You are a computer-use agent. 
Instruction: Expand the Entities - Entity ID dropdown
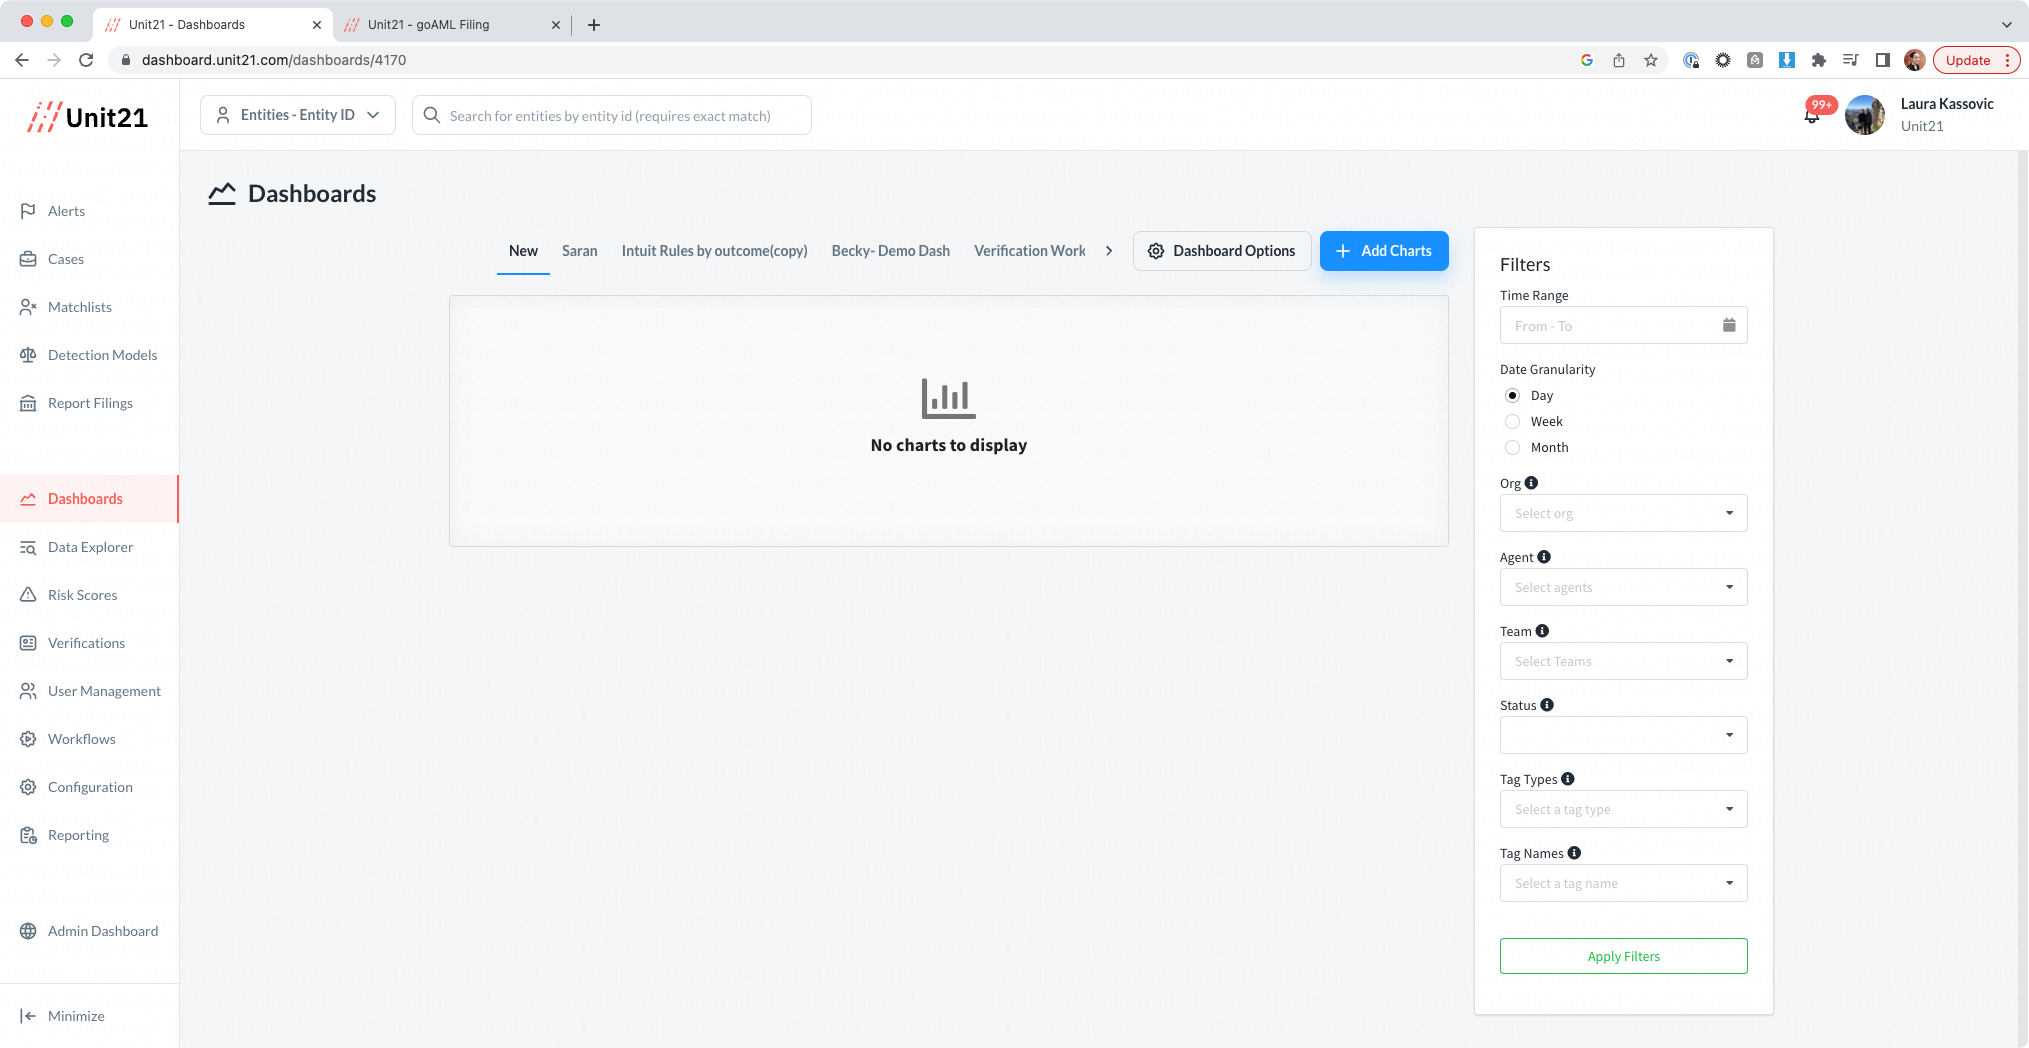298,115
